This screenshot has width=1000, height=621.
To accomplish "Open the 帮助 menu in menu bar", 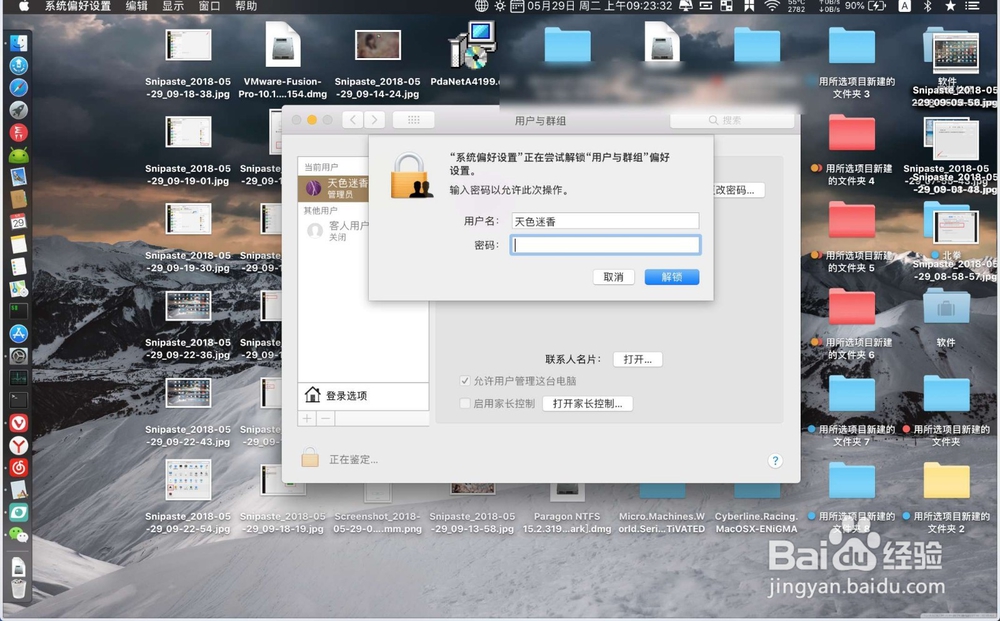I will tap(246, 7).
